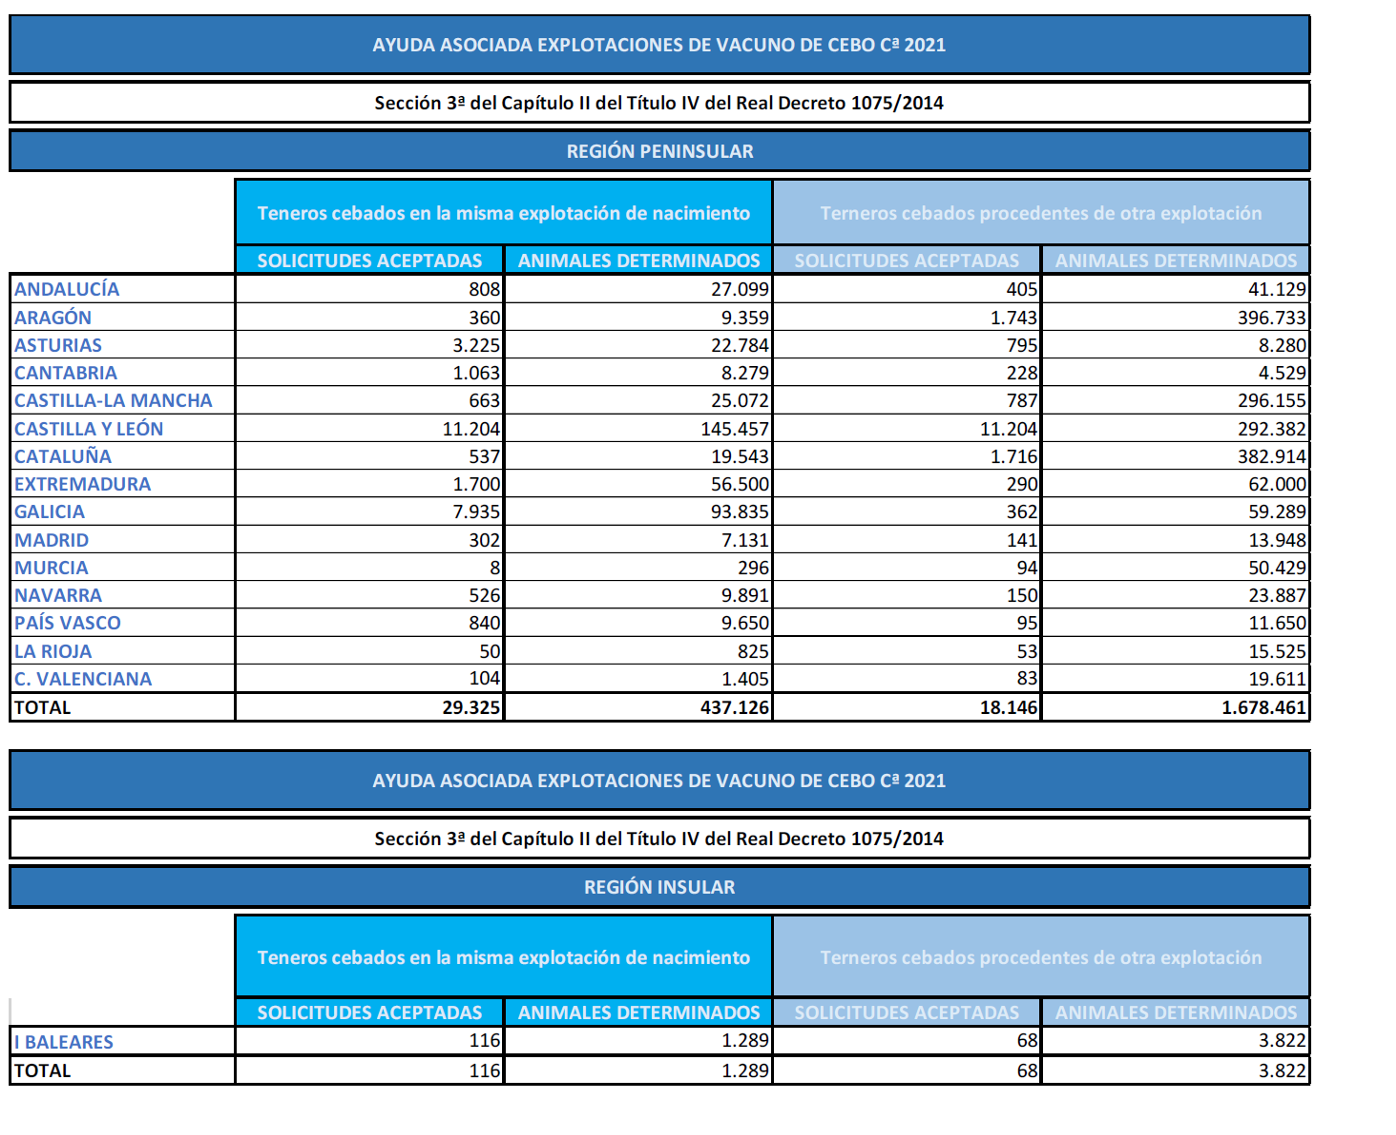Select the I BALEARES row label
Image resolution: width=1396 pixels, height=1135 pixels.
64,1041
